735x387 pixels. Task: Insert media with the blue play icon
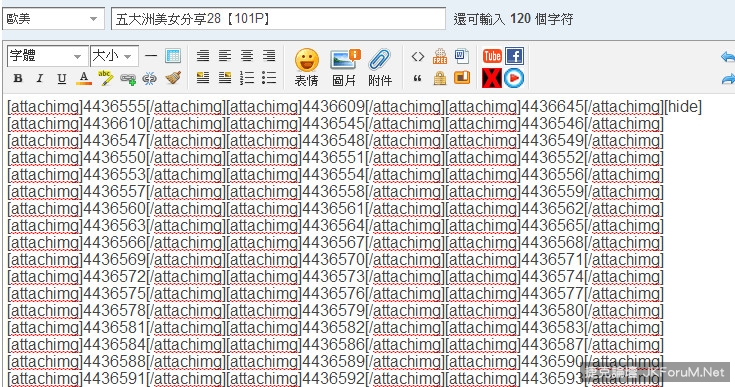coord(514,78)
